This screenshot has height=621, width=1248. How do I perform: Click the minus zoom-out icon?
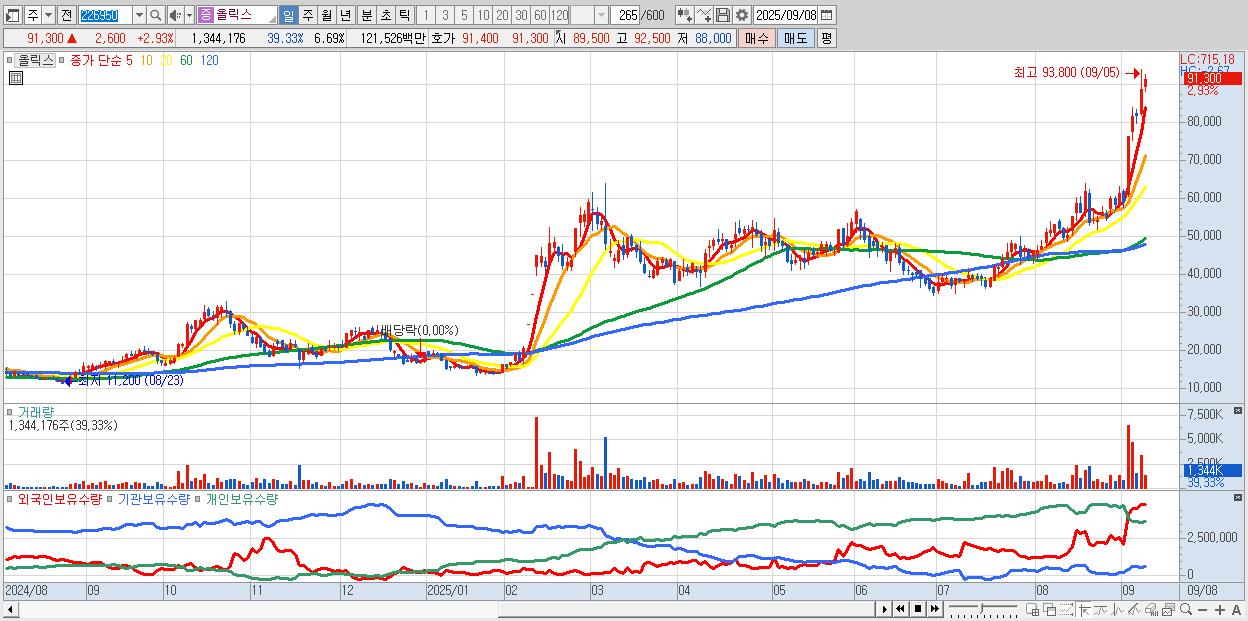(x=1202, y=609)
